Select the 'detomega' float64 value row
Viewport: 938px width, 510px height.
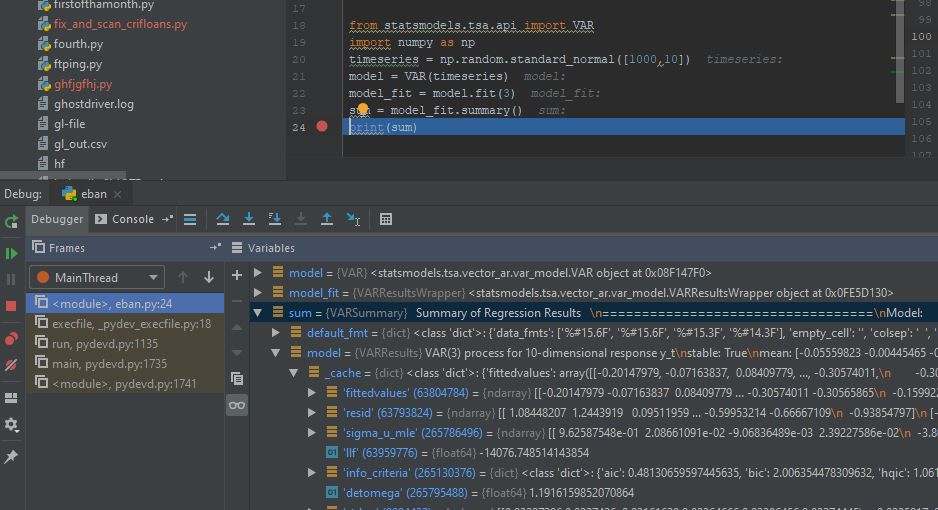tap(594, 493)
